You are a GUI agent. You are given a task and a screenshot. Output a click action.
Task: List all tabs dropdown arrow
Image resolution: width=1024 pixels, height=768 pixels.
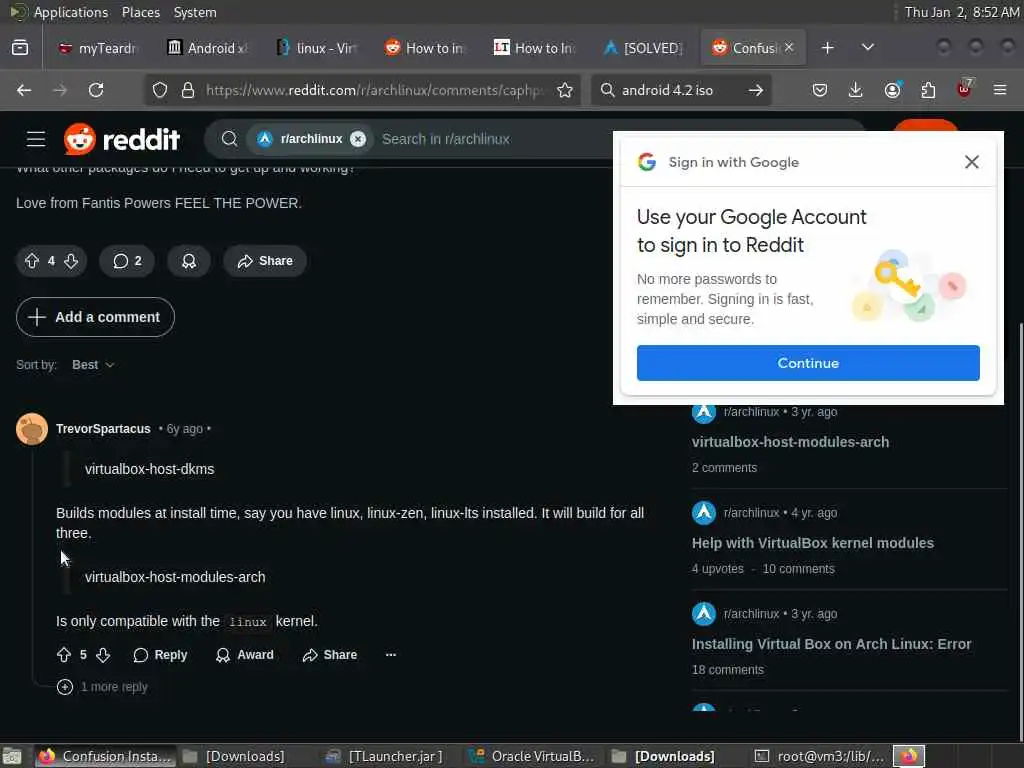coord(868,48)
